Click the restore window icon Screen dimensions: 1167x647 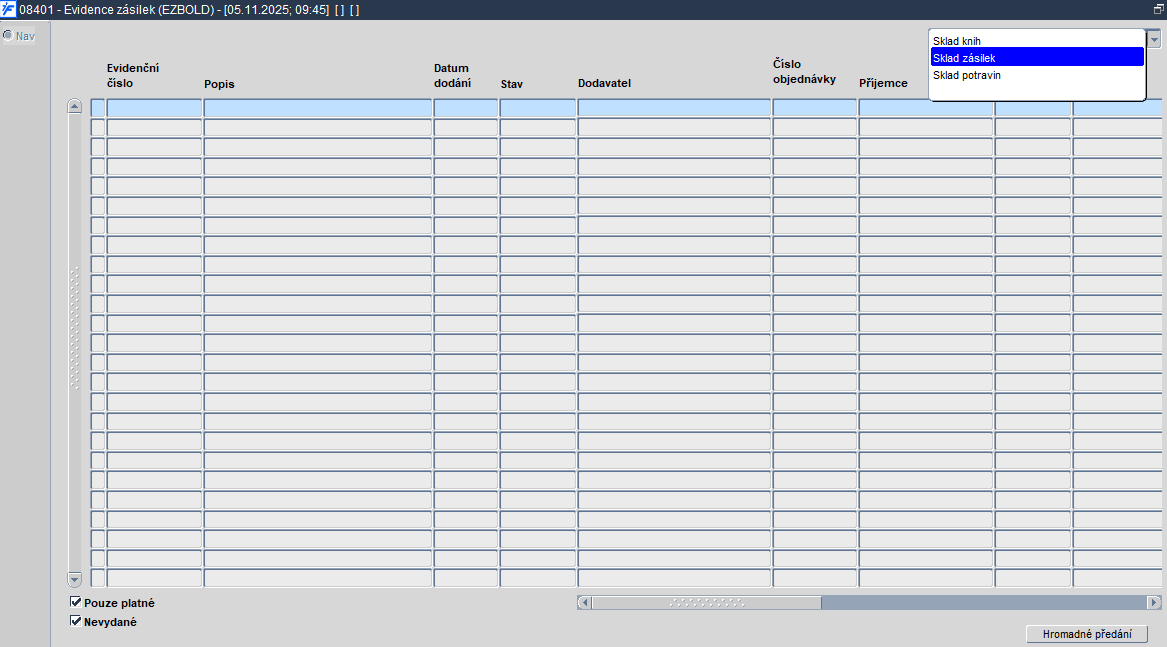pos(1158,9)
